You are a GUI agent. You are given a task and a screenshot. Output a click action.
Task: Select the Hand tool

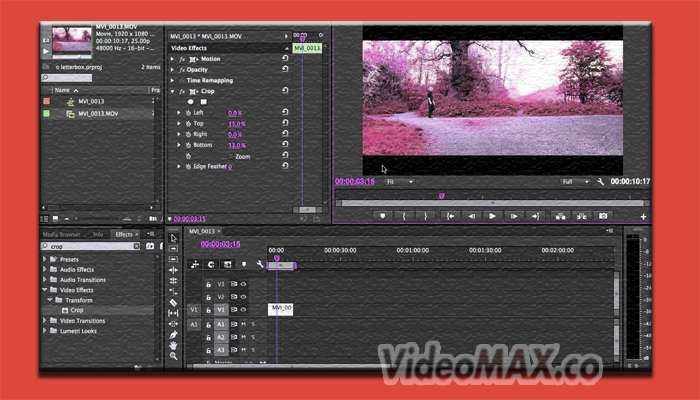pyautogui.click(x=173, y=345)
